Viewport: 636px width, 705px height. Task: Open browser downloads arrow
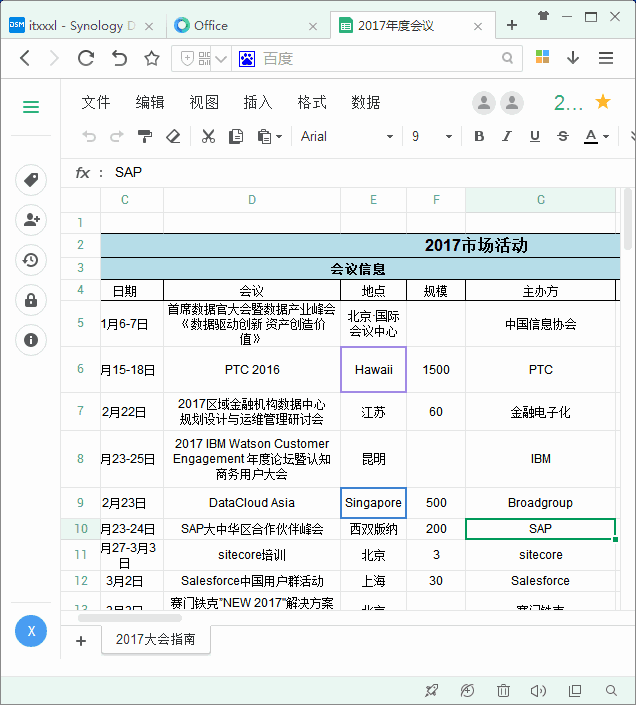click(573, 58)
